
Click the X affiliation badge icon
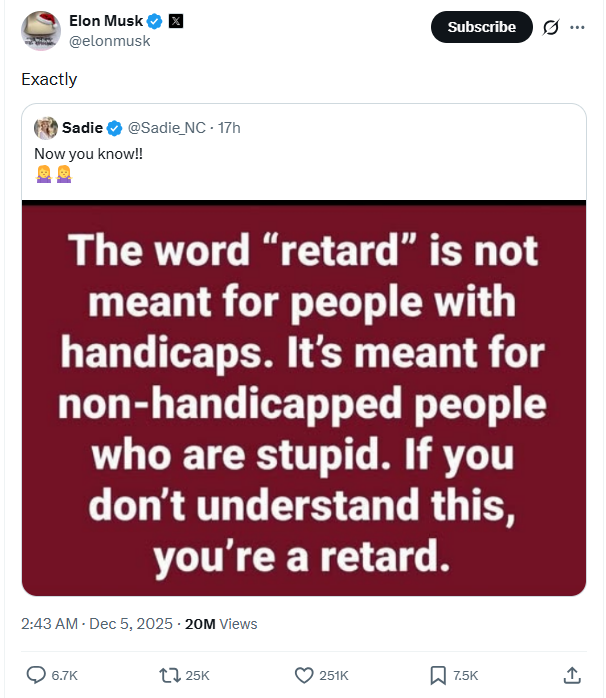176,20
